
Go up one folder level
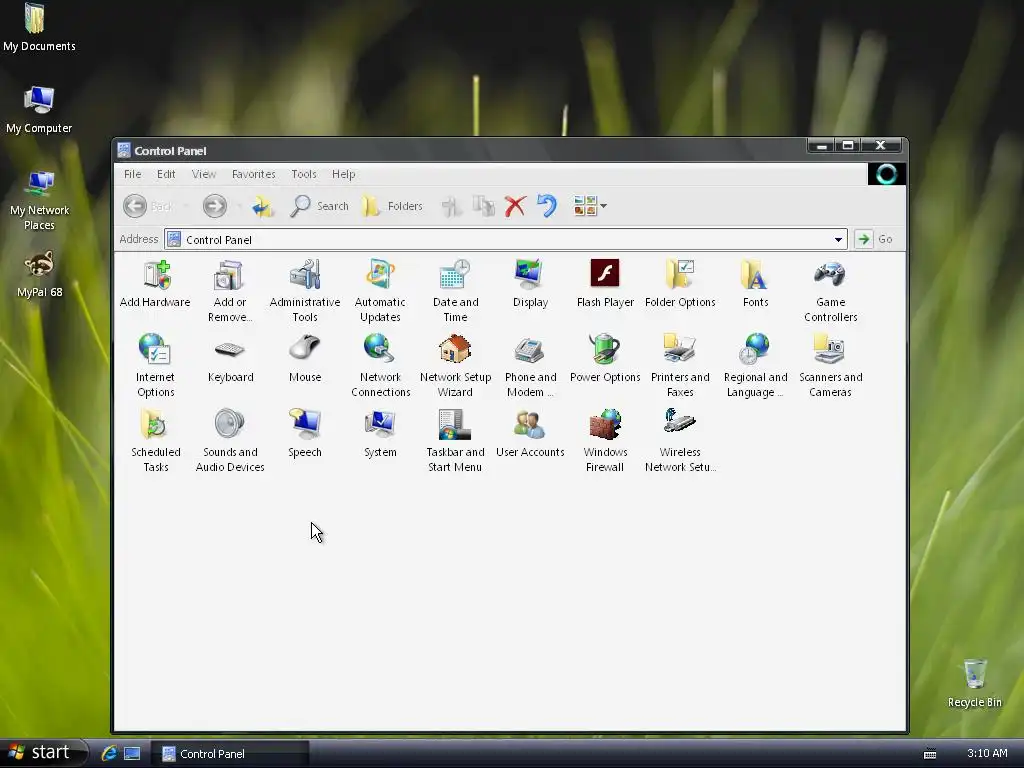(263, 206)
